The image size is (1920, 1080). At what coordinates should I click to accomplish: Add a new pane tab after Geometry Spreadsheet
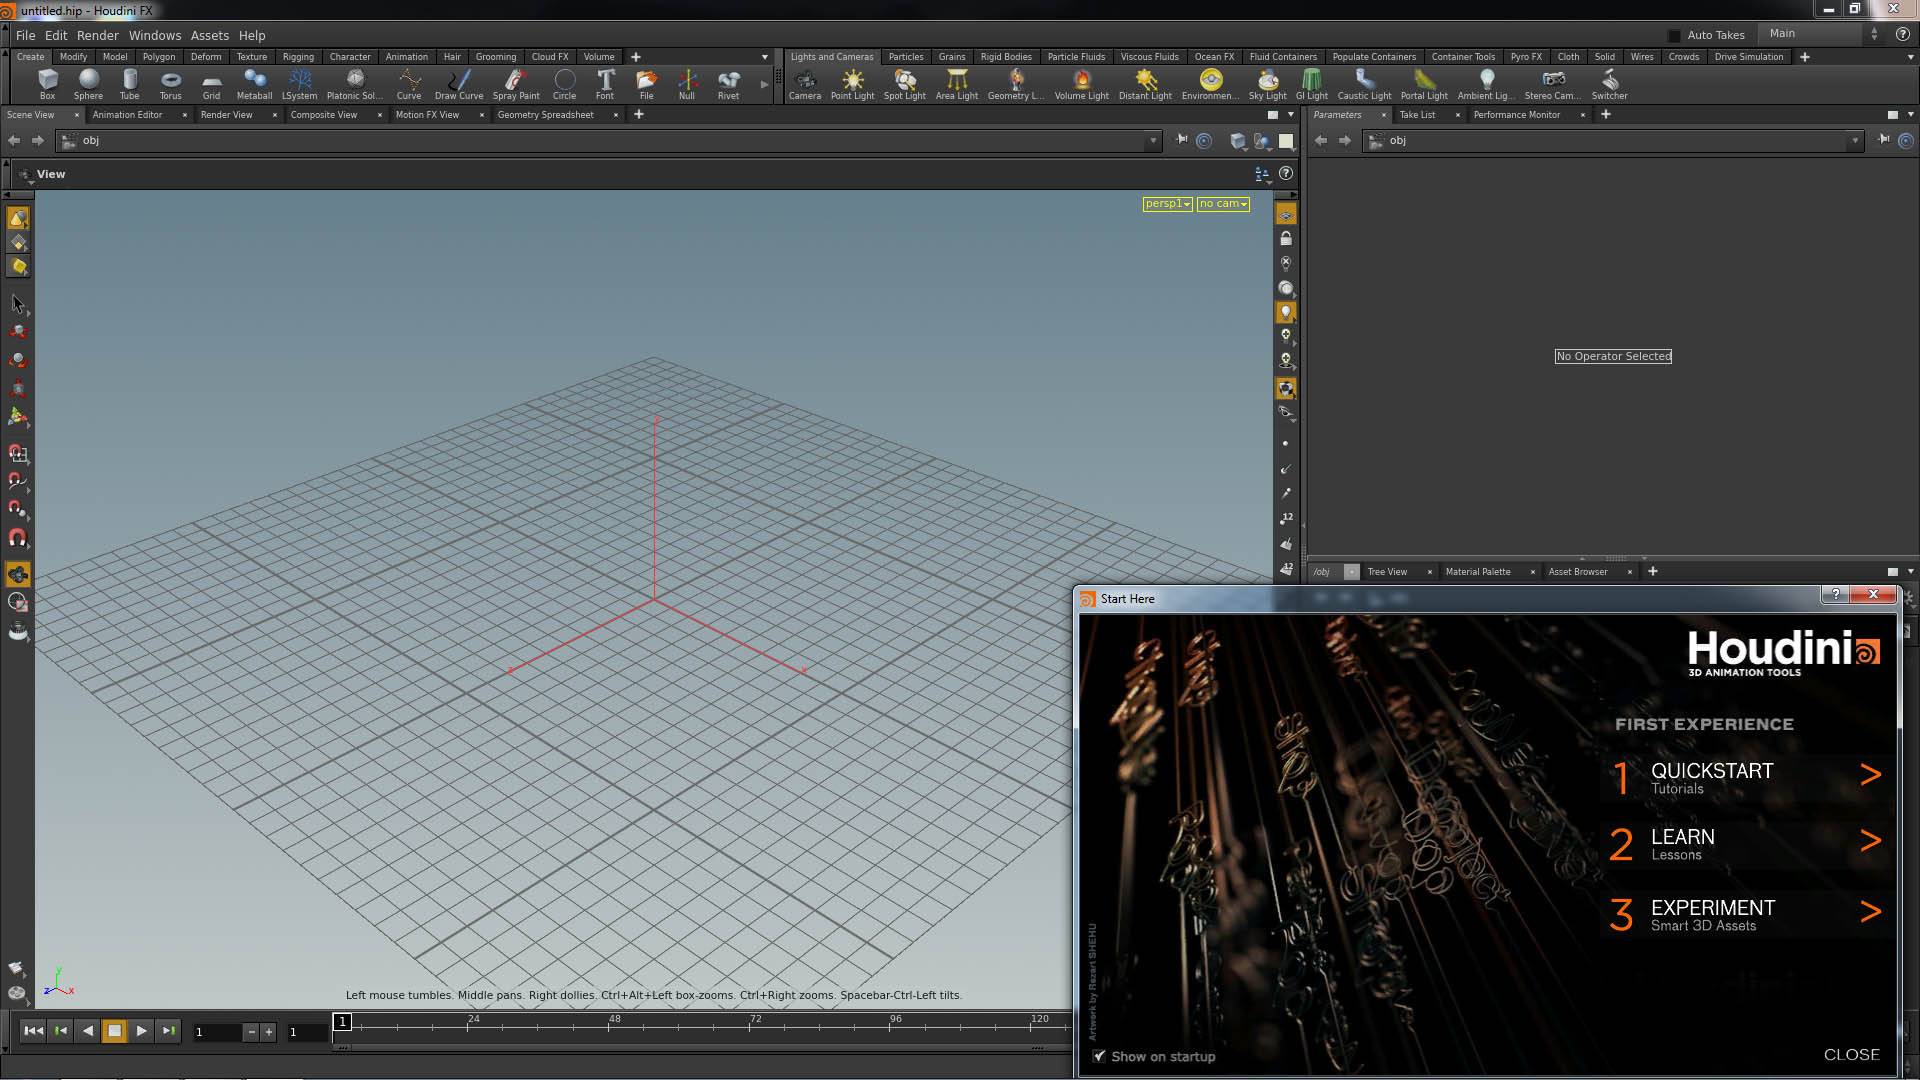click(639, 115)
